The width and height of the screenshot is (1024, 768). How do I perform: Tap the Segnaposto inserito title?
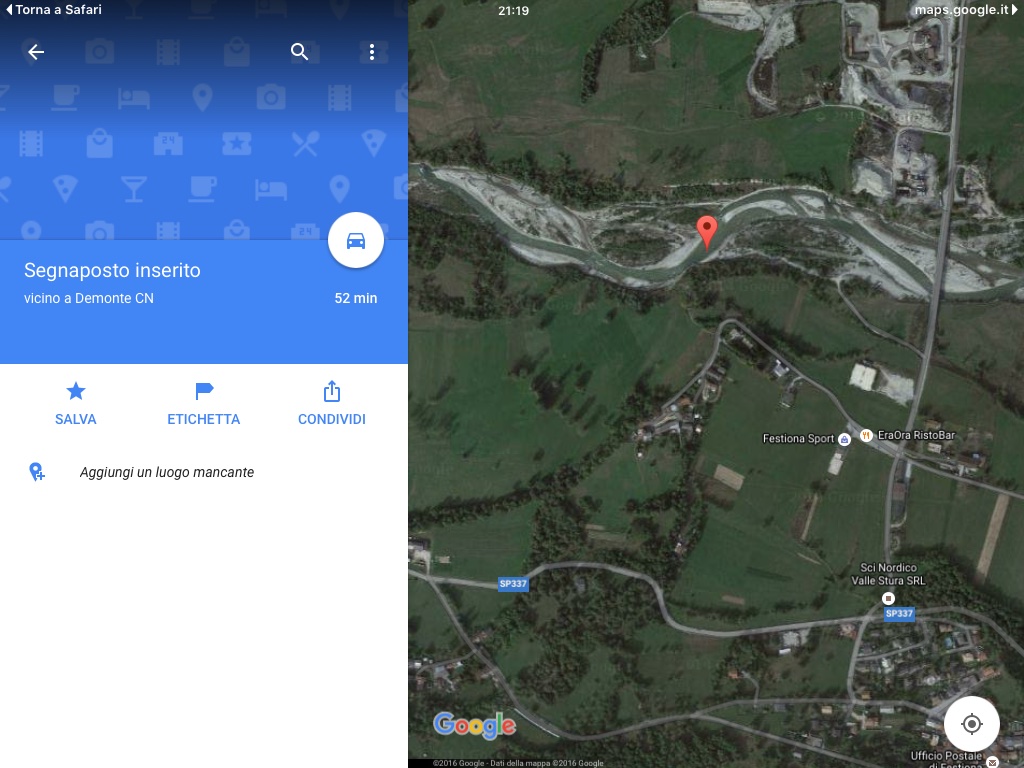click(x=112, y=270)
